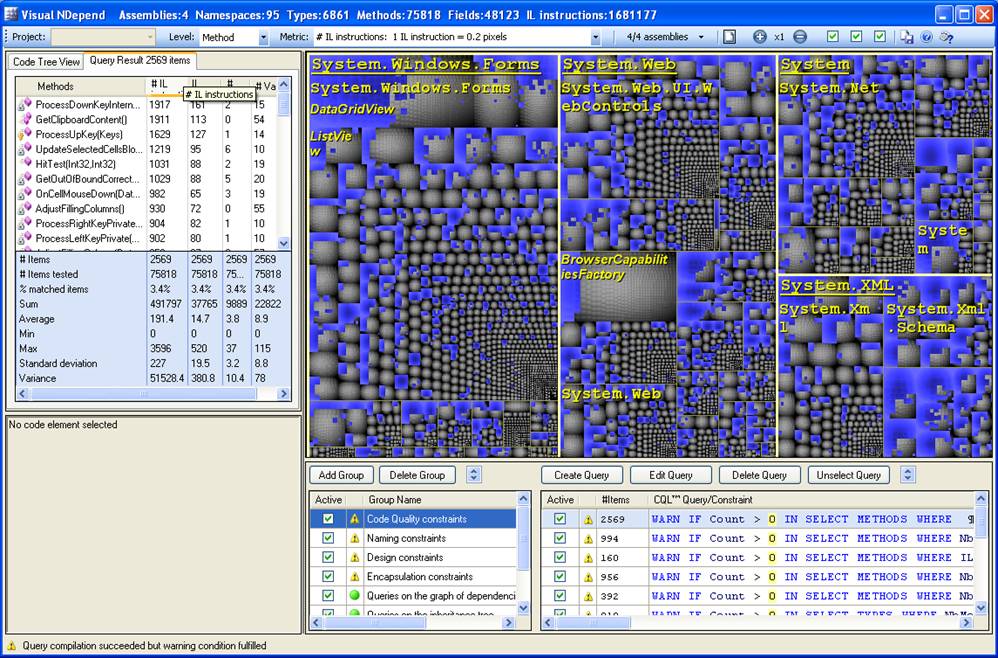This screenshot has height=658, width=998.
Task: Uncheck Active box for Code Quality constraints
Action: click(328, 519)
